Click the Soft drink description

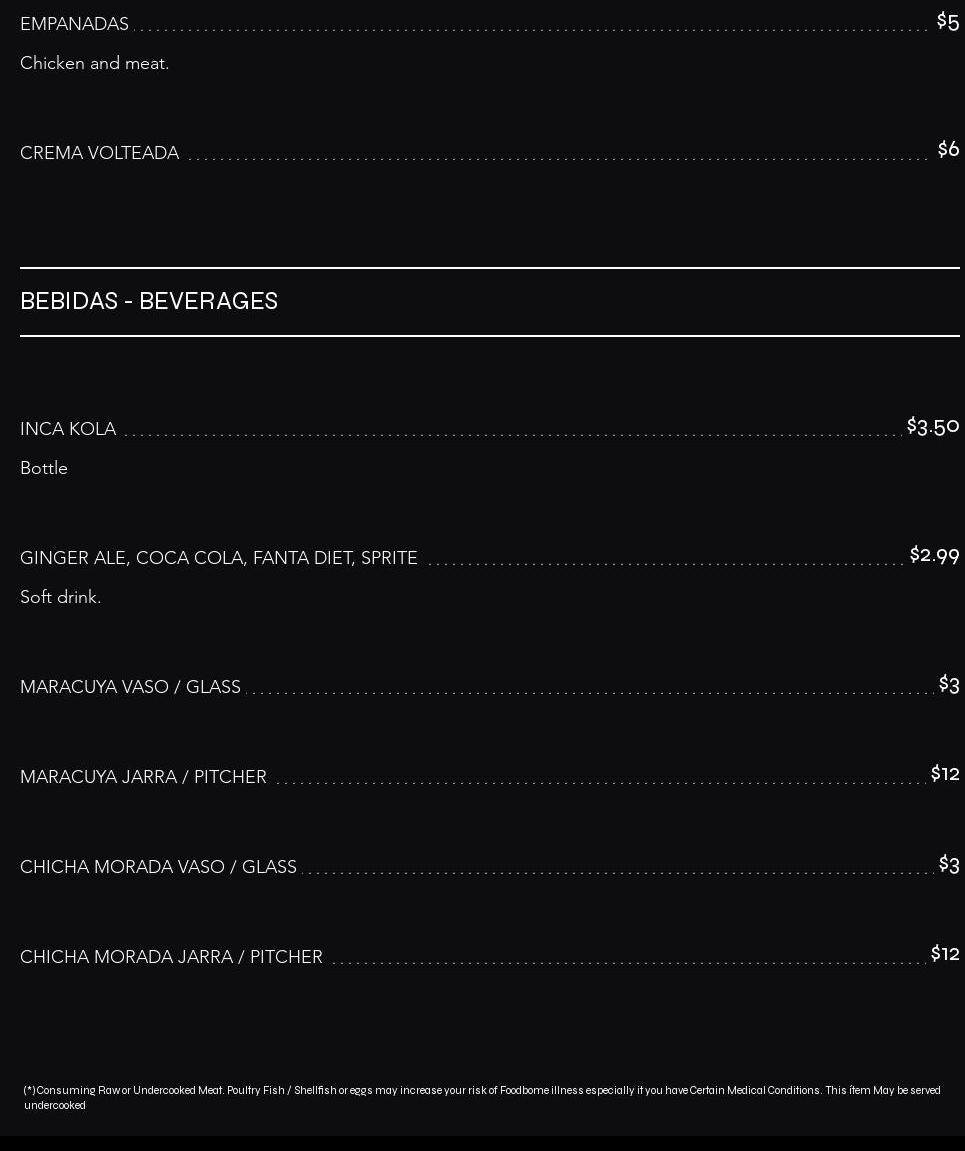click(x=60, y=597)
